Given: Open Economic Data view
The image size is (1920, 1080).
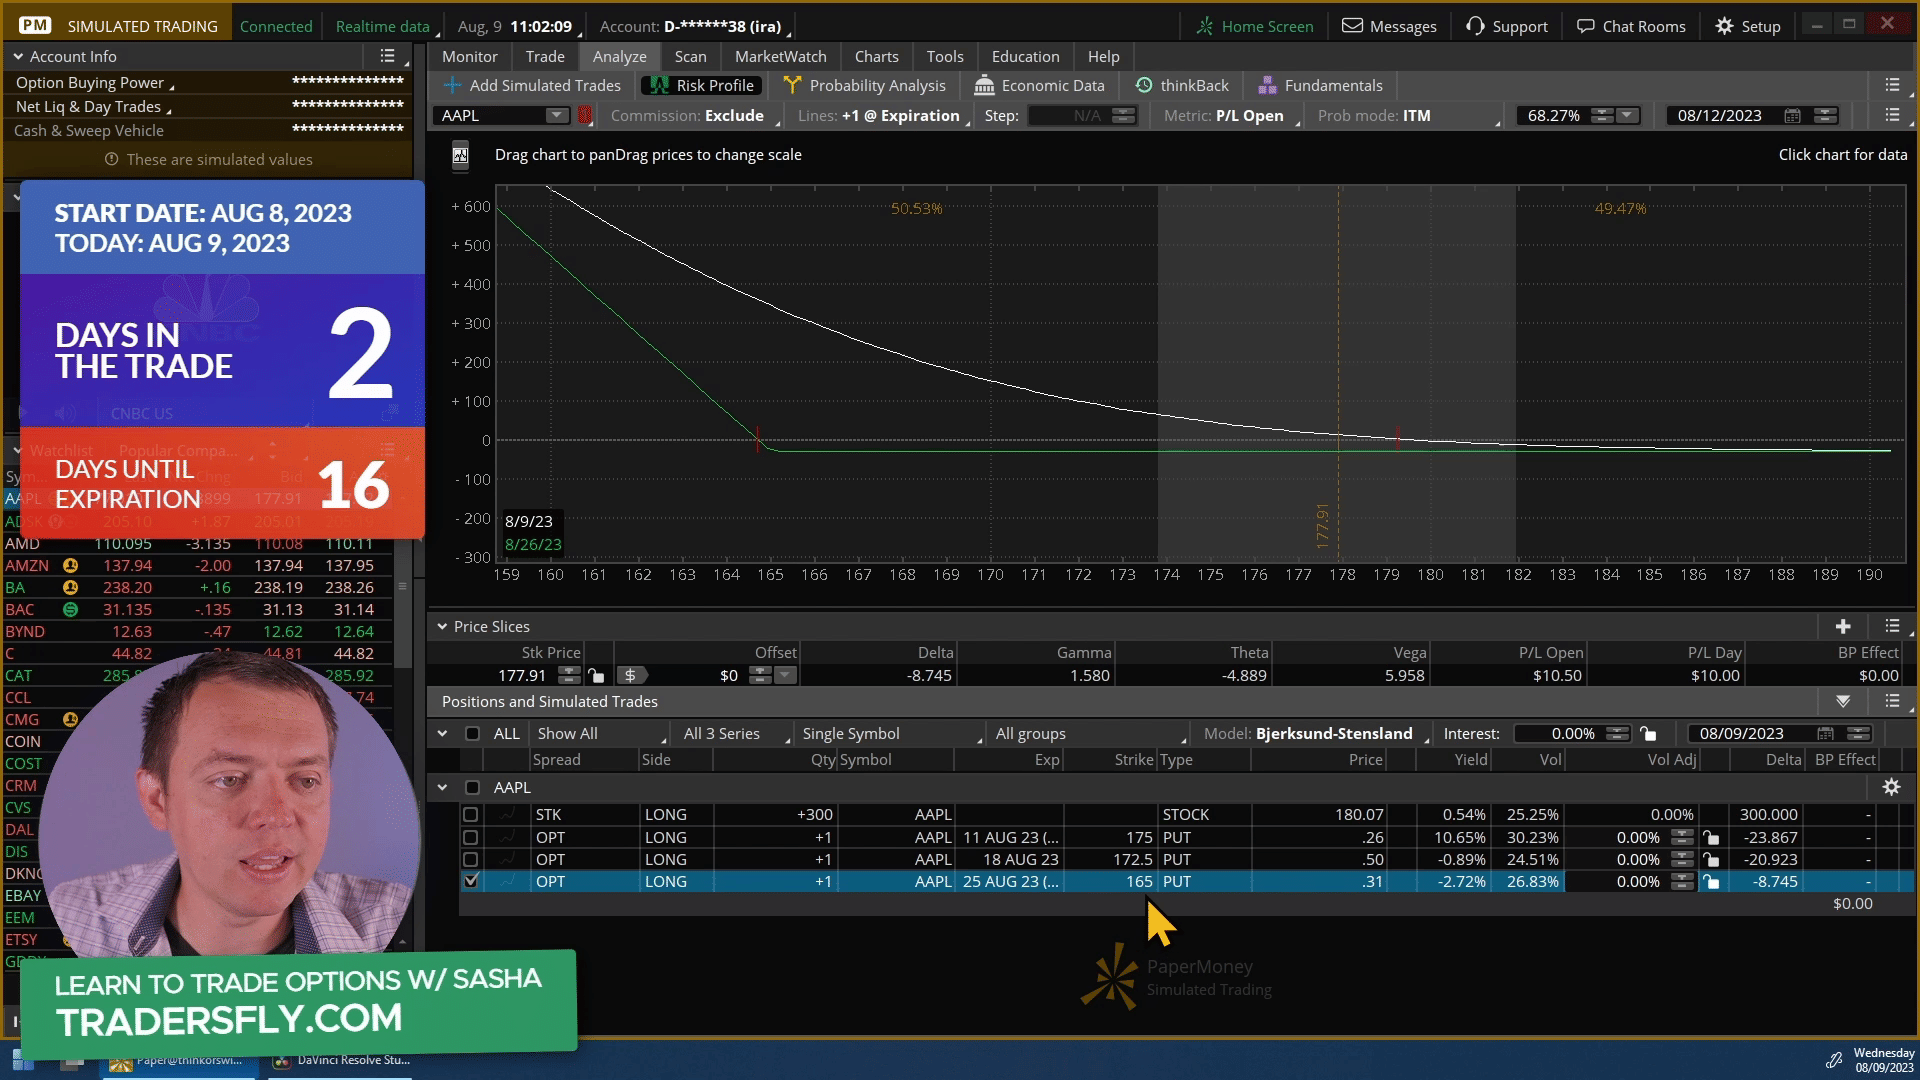Looking at the screenshot, I should point(1039,86).
